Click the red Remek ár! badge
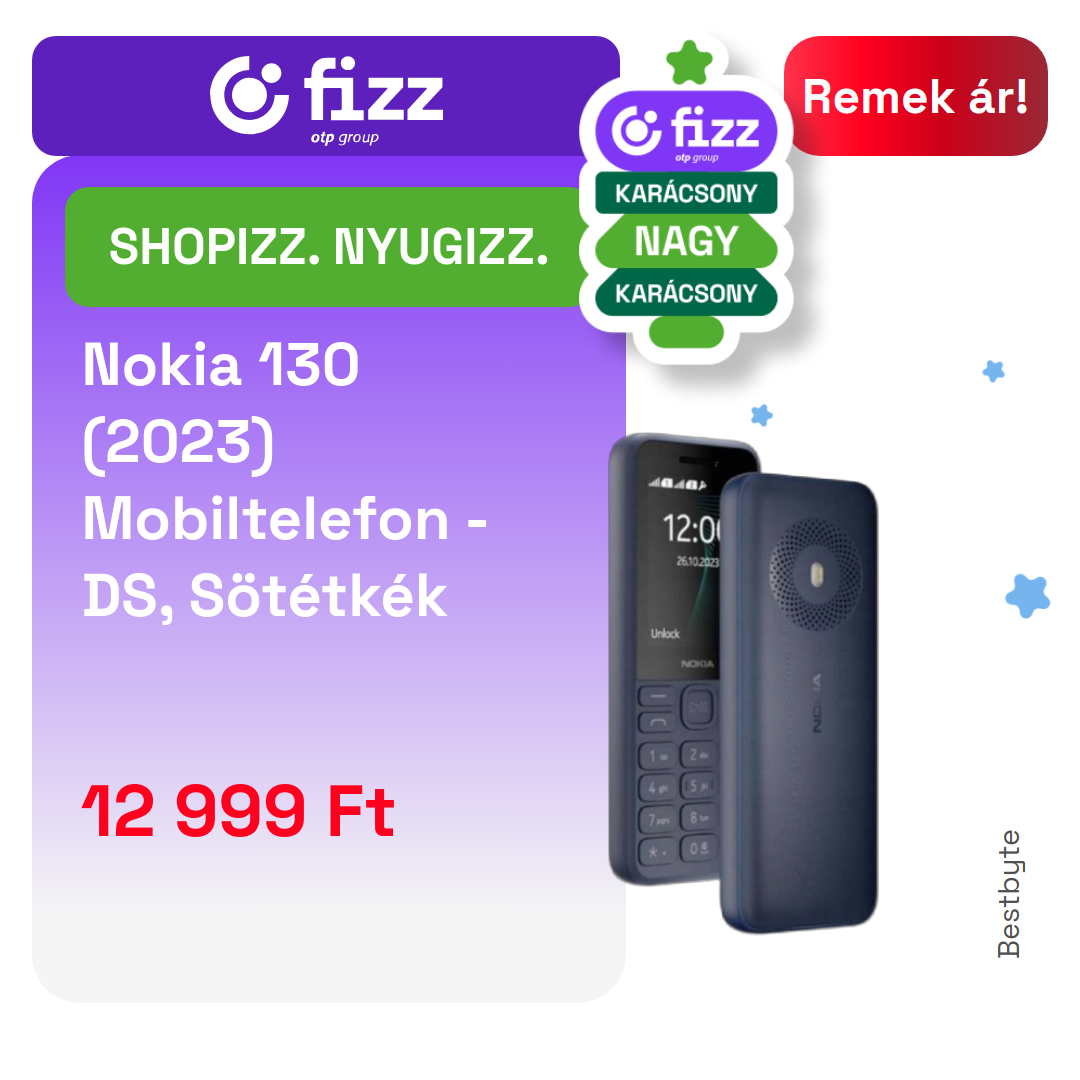The width and height of the screenshot is (1080, 1080). tap(915, 96)
